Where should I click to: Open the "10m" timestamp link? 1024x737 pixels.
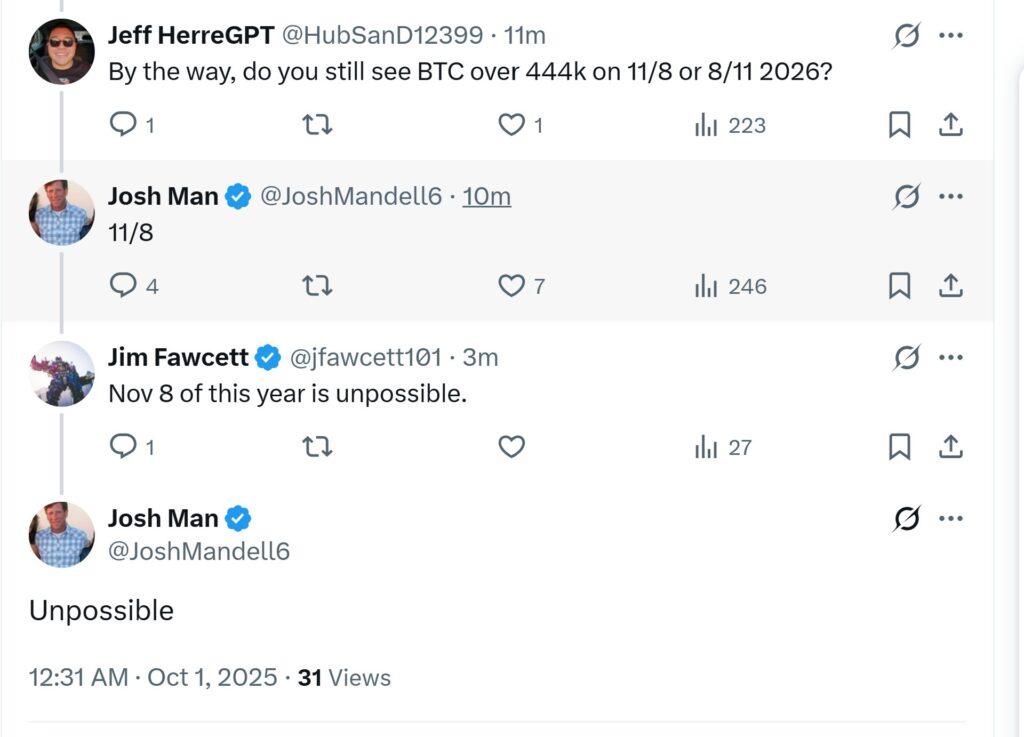(x=487, y=196)
